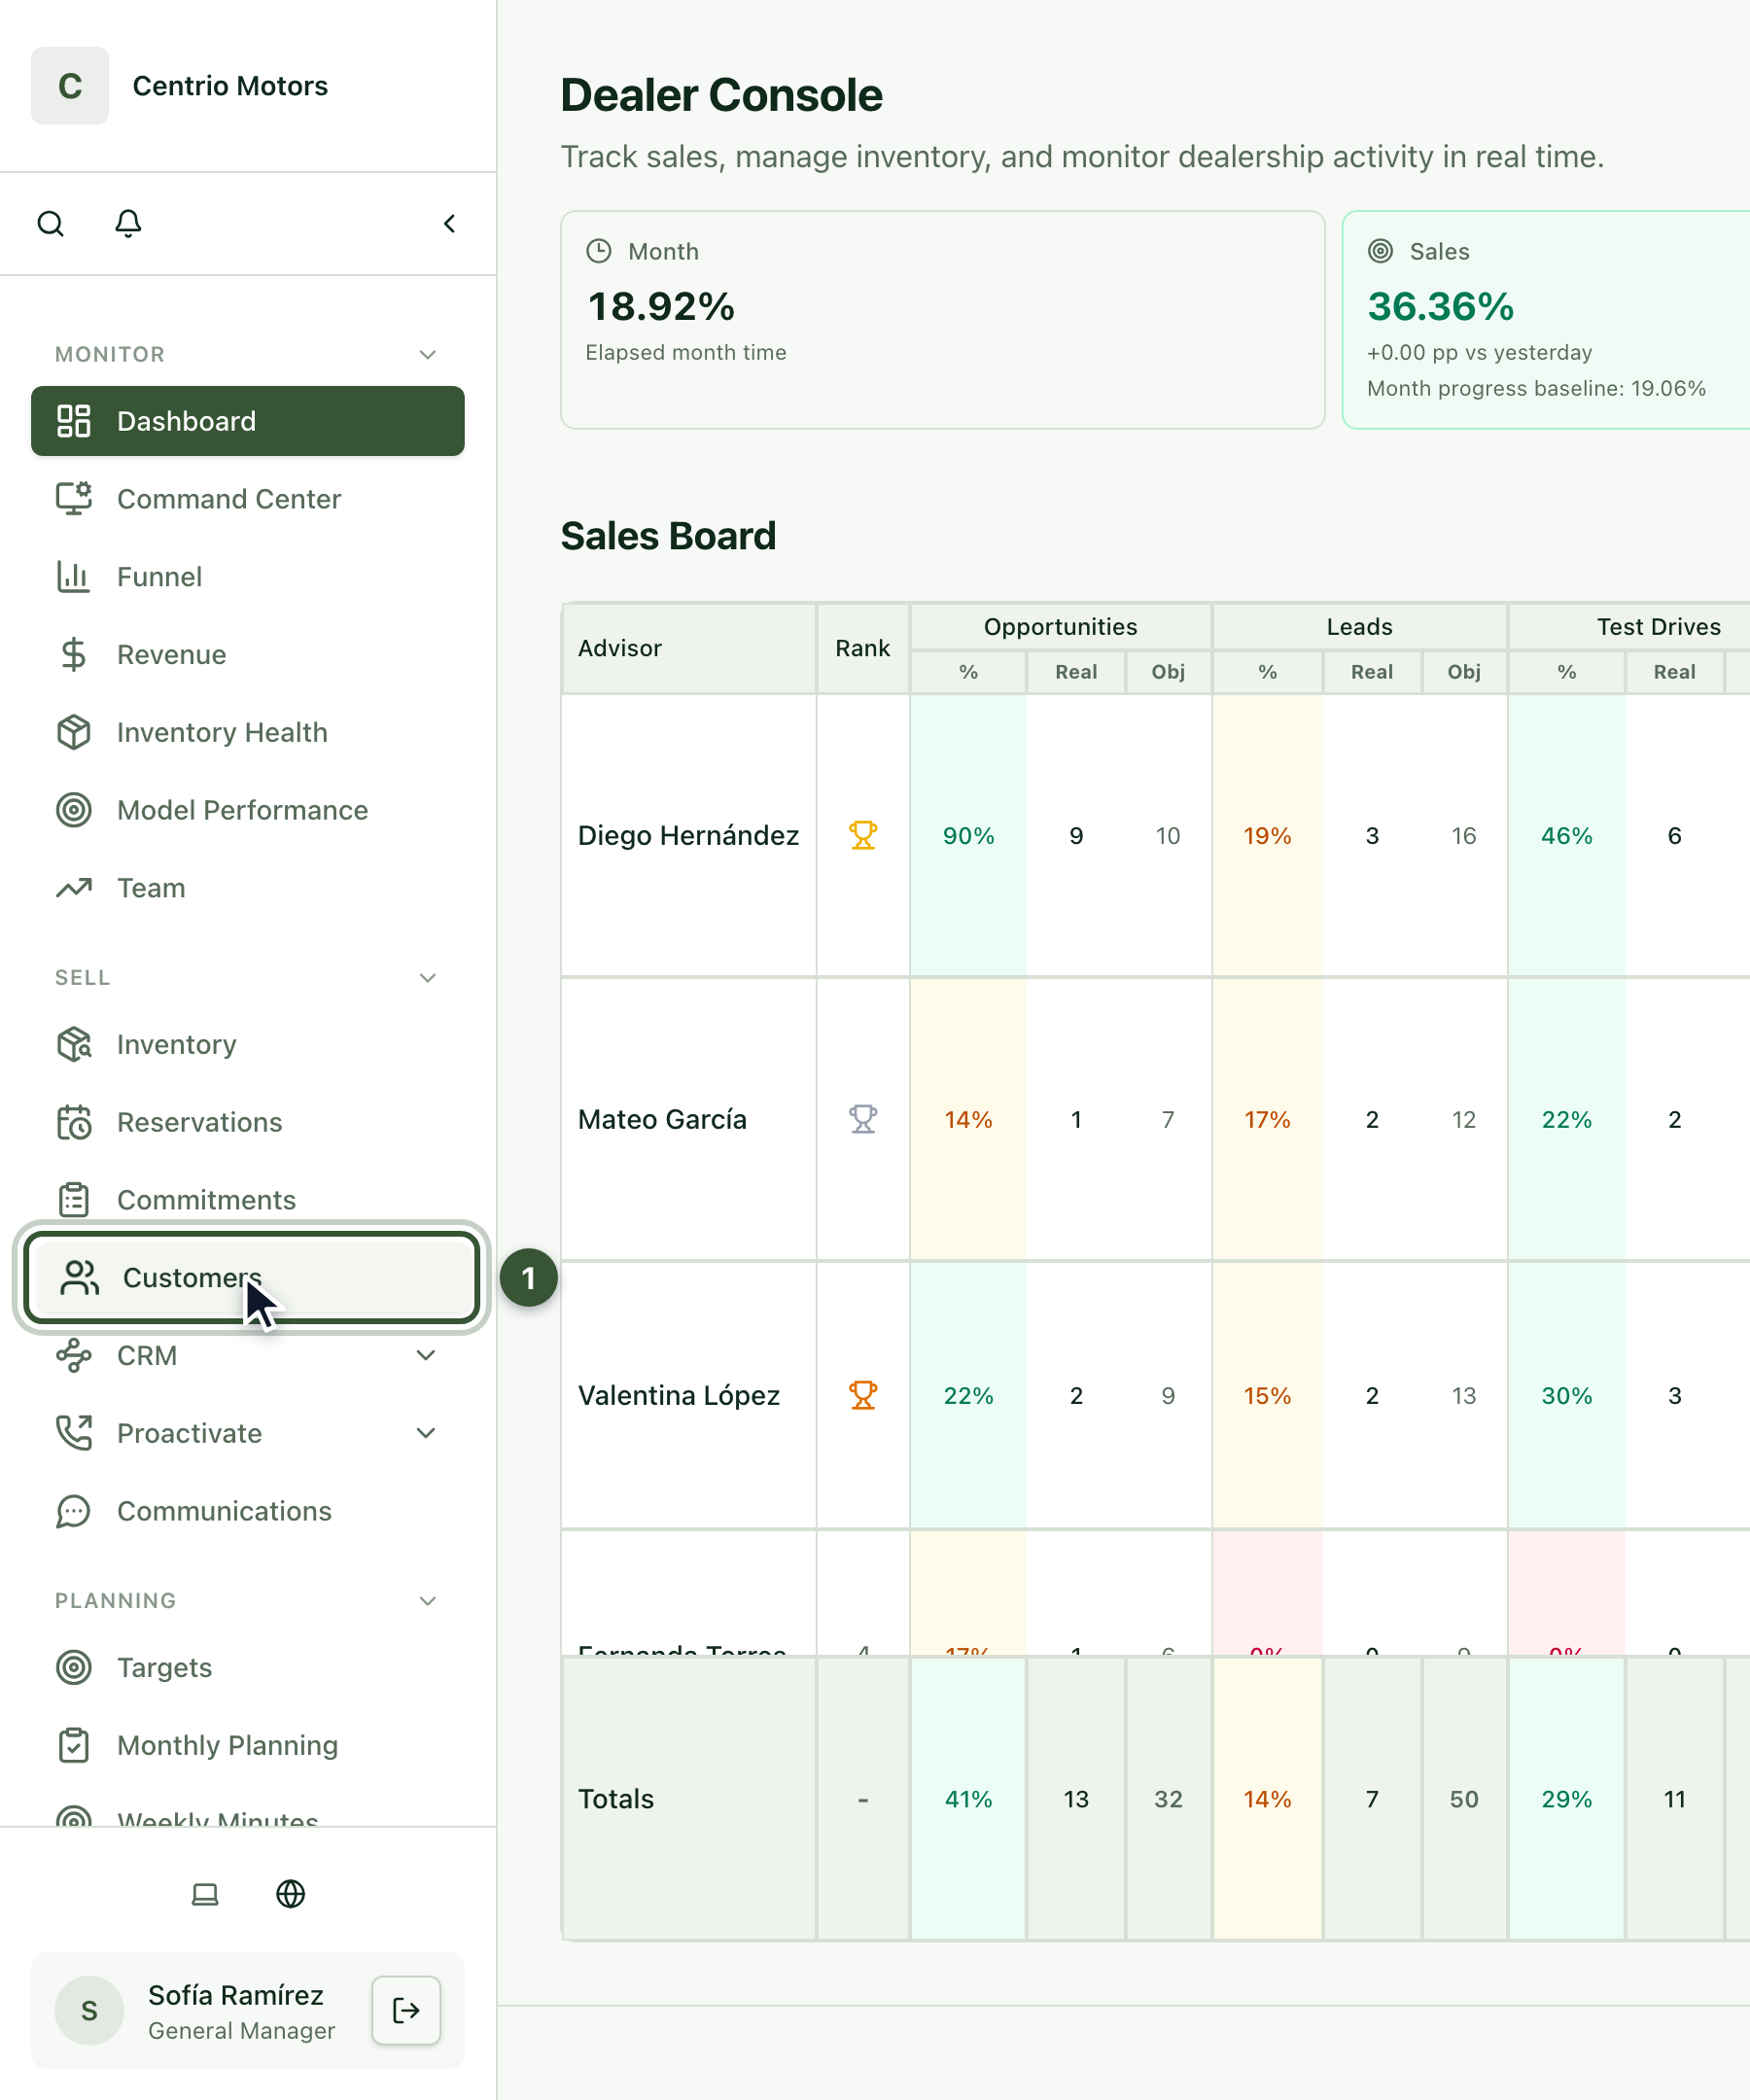Open the Funnel page

(248, 577)
